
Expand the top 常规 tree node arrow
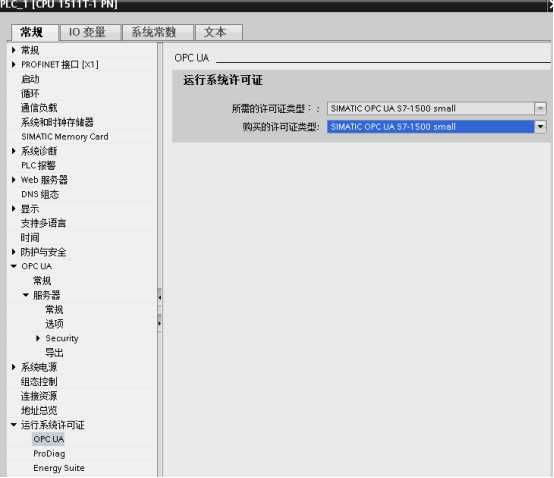(13, 50)
